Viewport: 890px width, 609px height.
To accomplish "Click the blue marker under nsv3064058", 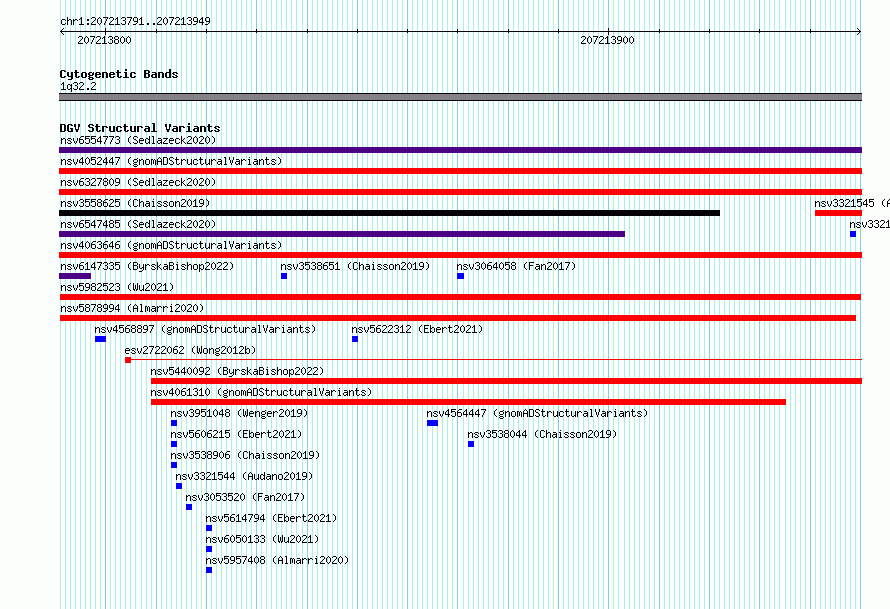I will click(x=460, y=276).
